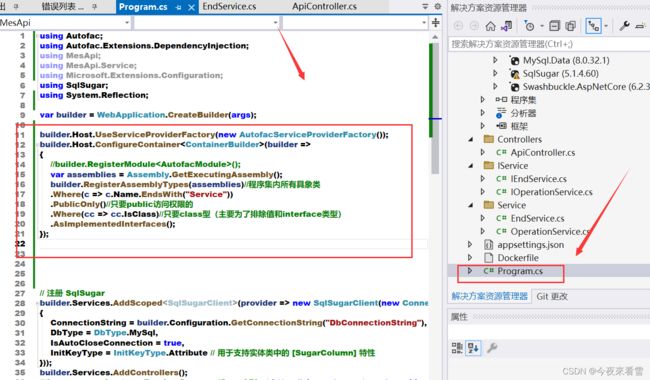Image resolution: width=650 pixels, height=380 pixels.
Task: Expand the MySql.Data package node
Action: [495, 60]
